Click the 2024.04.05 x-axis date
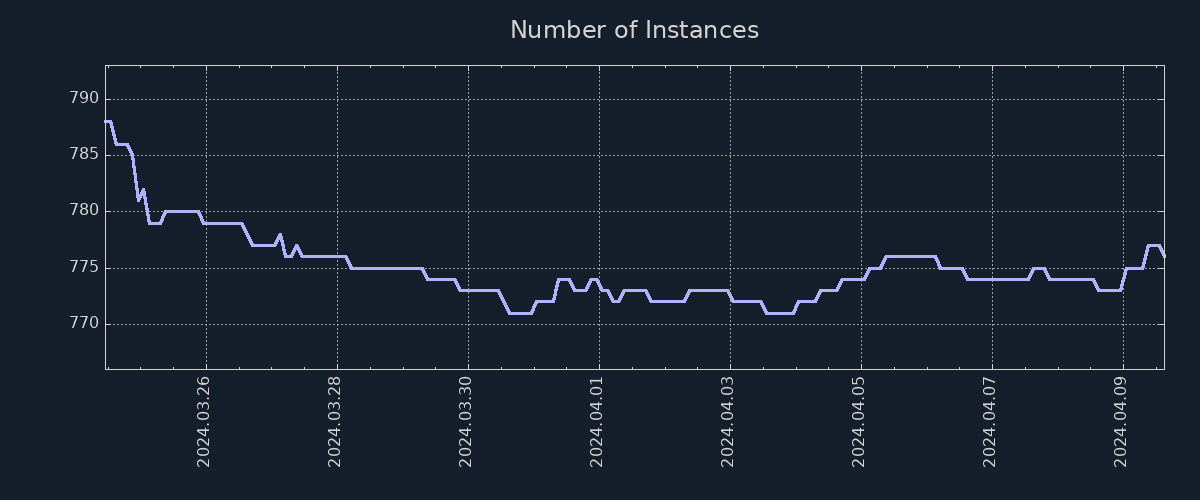The height and width of the screenshot is (500, 1200). tap(859, 421)
